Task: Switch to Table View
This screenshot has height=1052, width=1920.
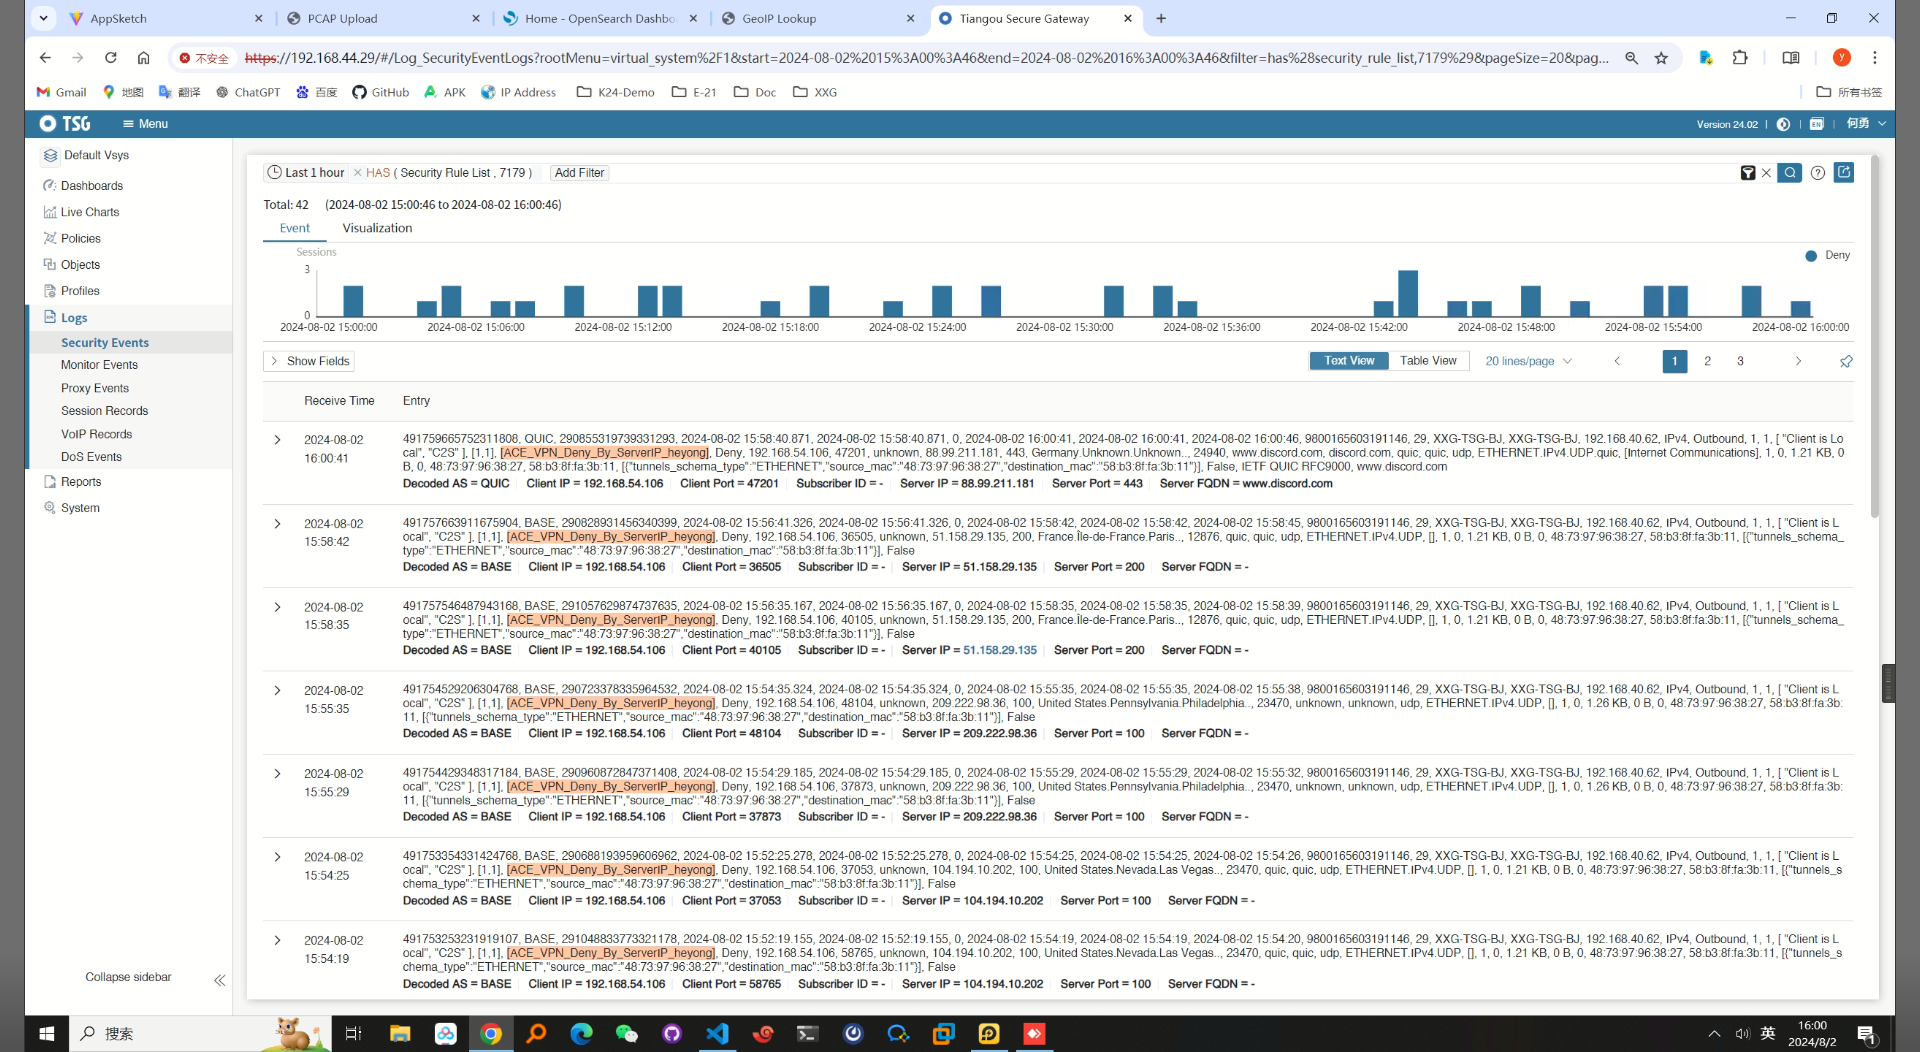Action: coord(1427,361)
